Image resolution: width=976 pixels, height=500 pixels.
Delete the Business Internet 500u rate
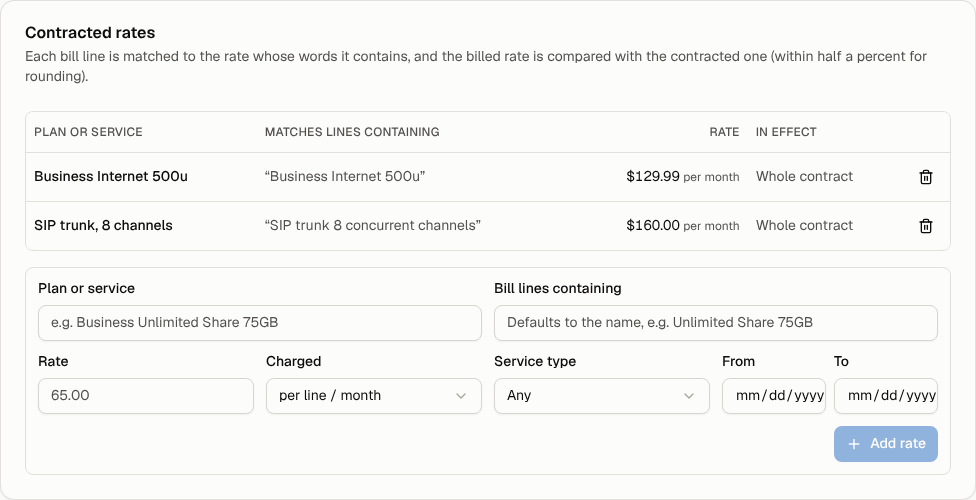(x=926, y=177)
